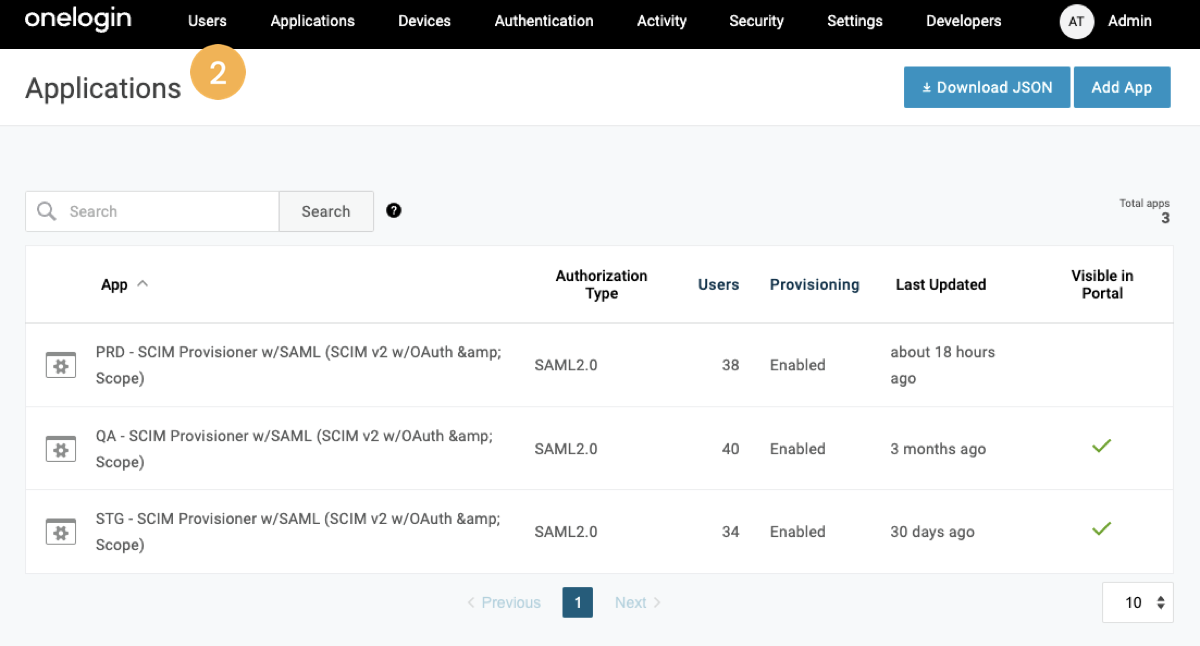1200x646 pixels.
Task: Click the Search button
Action: coord(326,211)
